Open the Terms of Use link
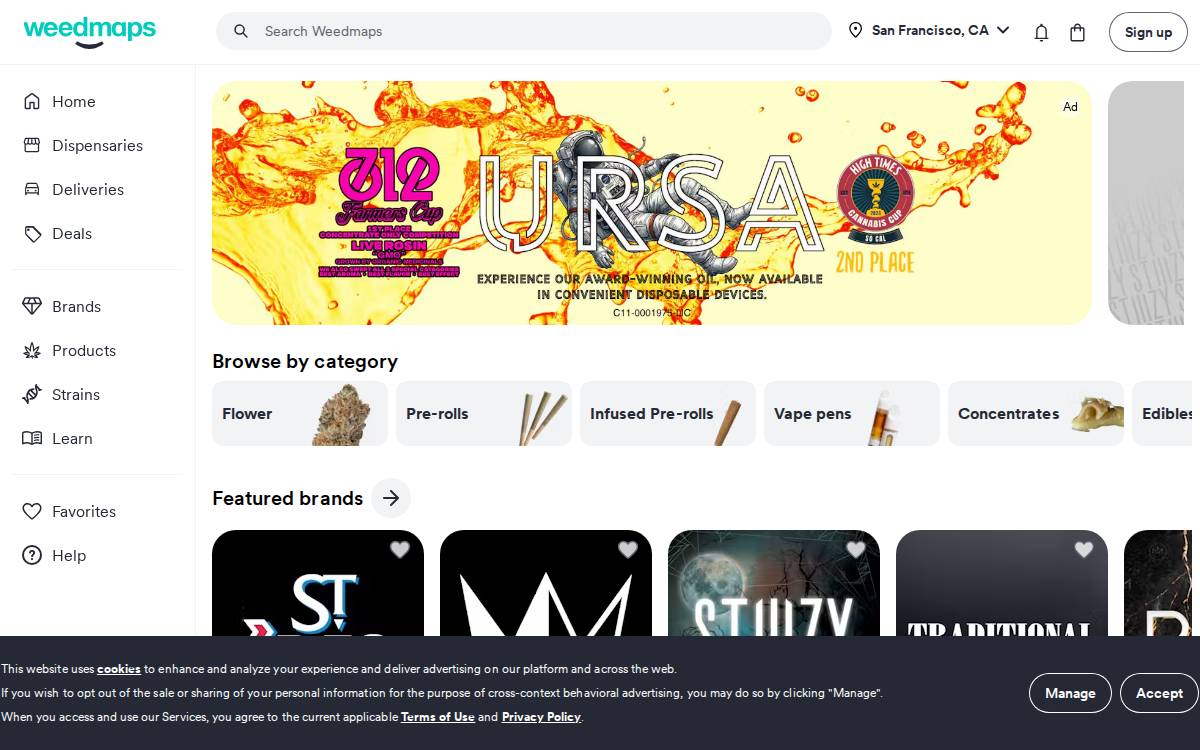The width and height of the screenshot is (1200, 750). 438,717
